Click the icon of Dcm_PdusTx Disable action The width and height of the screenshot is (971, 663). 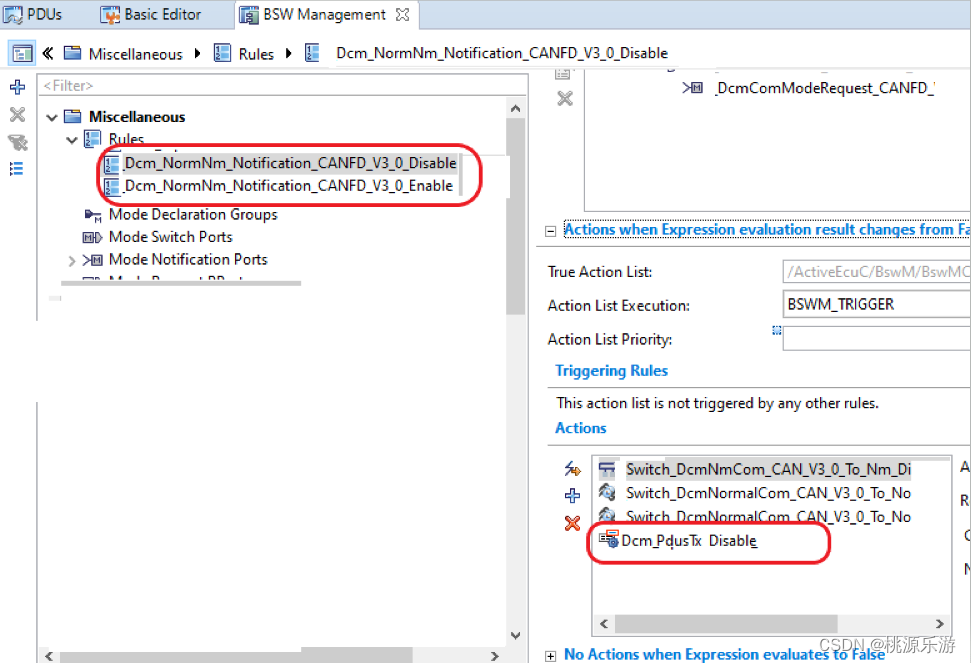pos(609,539)
